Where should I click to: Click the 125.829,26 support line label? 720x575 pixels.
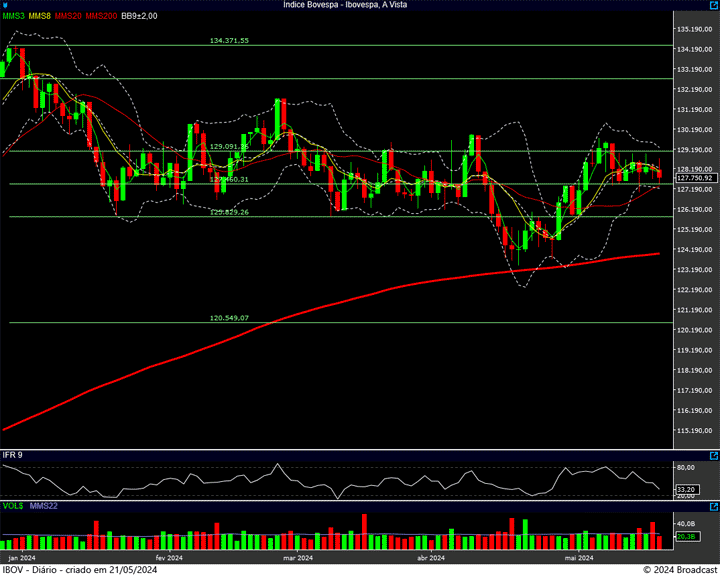(229, 212)
